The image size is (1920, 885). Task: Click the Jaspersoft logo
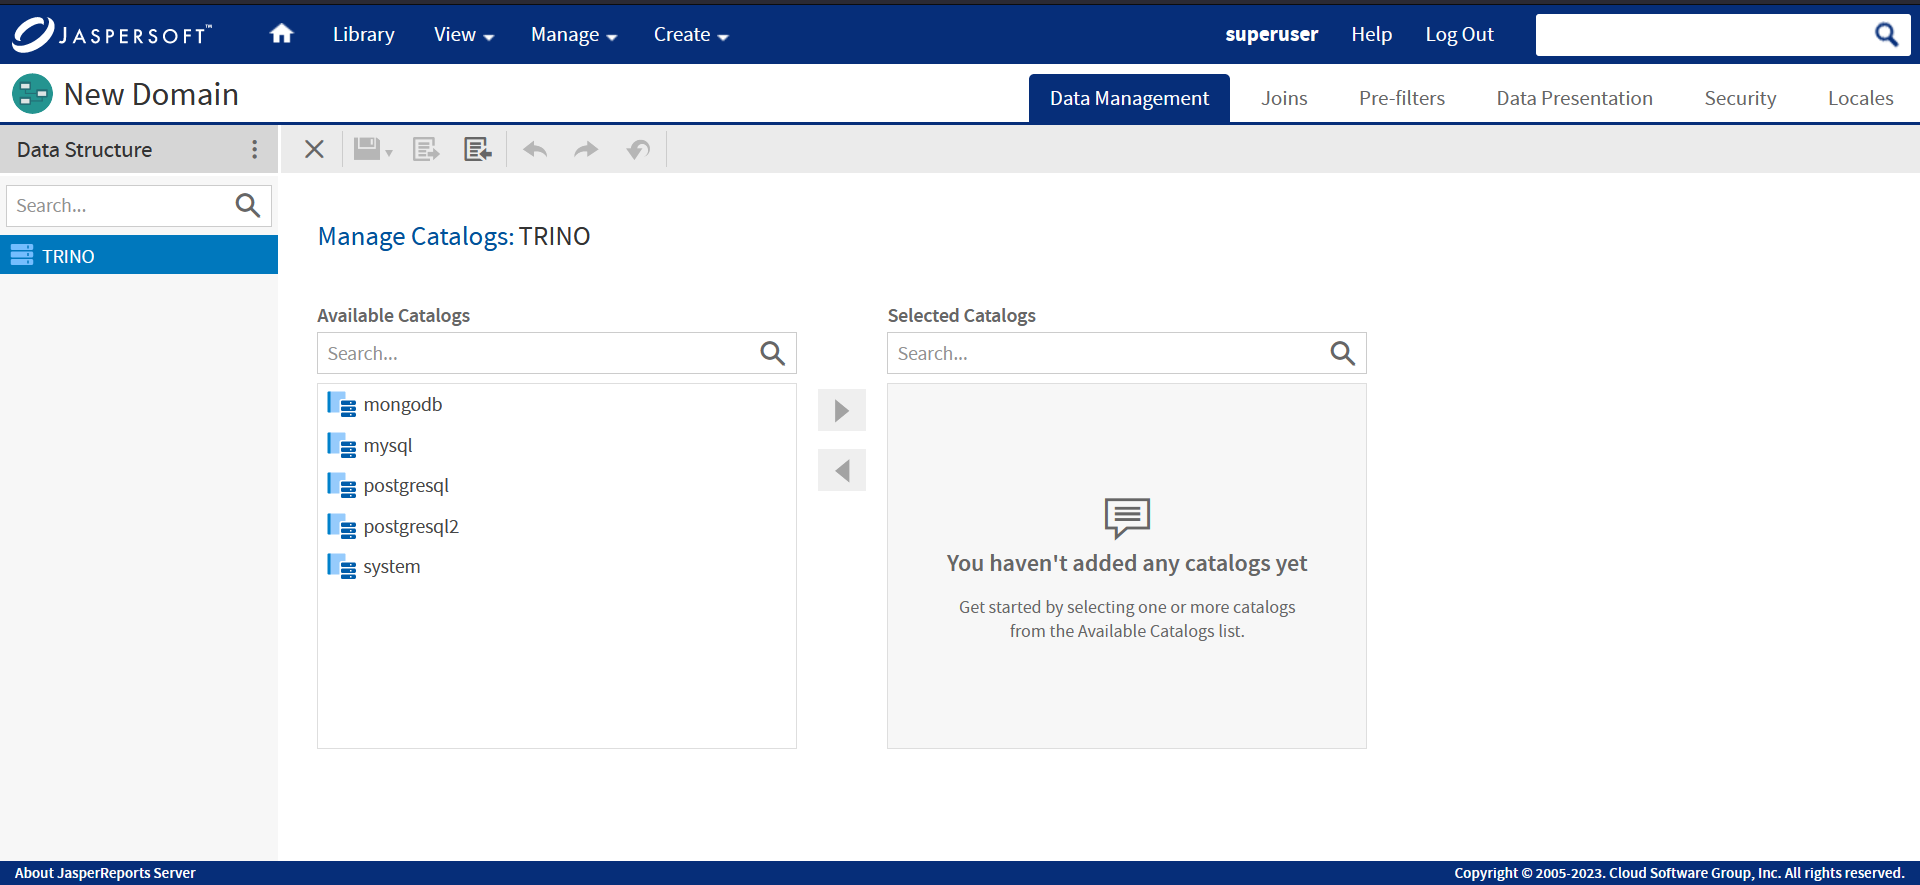click(x=112, y=34)
